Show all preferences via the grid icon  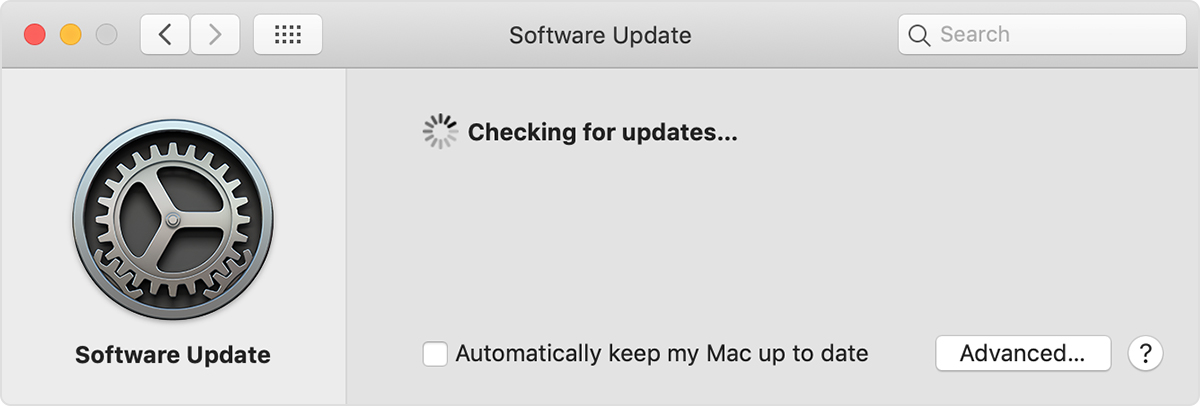(x=288, y=35)
